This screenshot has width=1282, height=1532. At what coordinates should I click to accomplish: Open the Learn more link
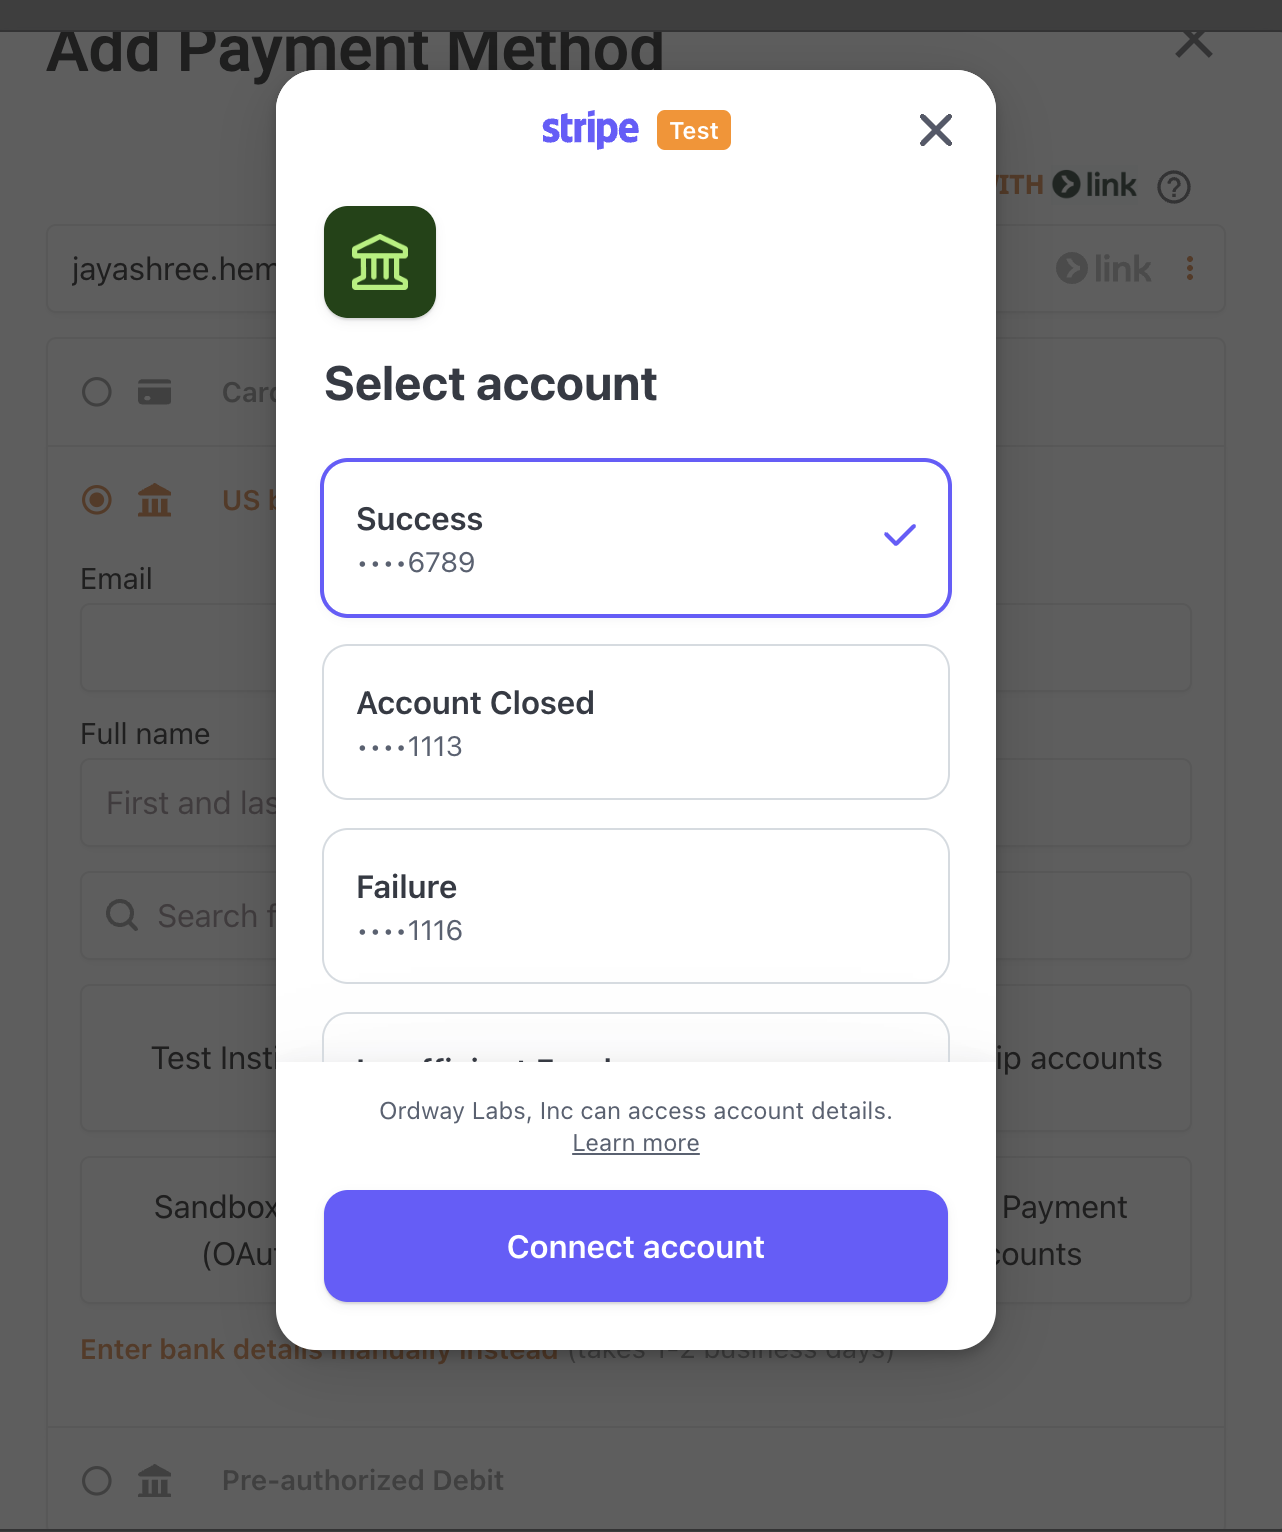636,1143
